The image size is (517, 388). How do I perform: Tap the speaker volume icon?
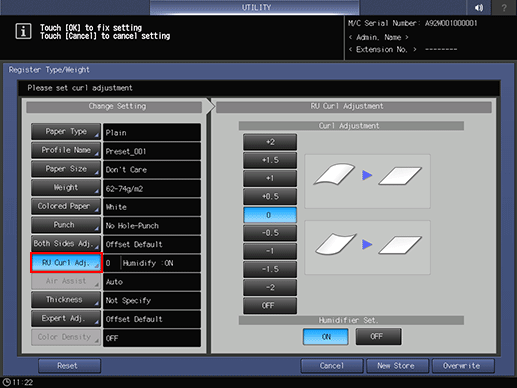point(479,7)
